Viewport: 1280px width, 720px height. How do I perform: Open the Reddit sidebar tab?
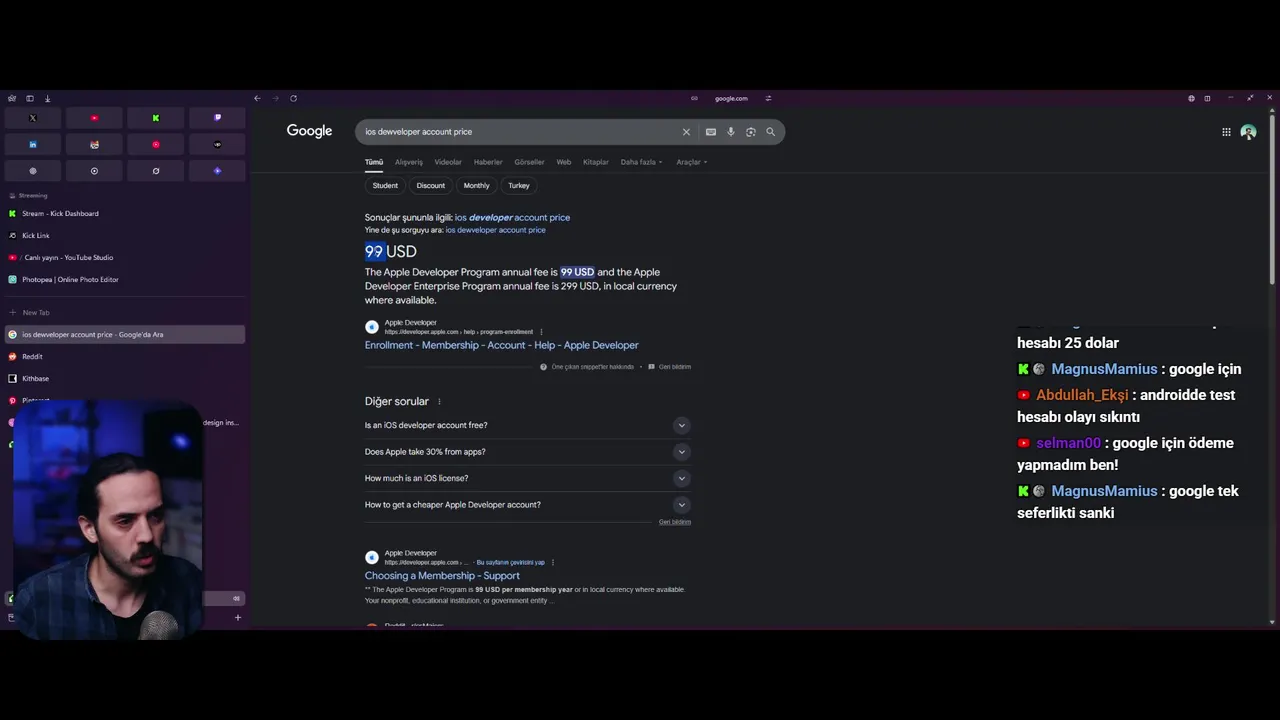point(125,357)
